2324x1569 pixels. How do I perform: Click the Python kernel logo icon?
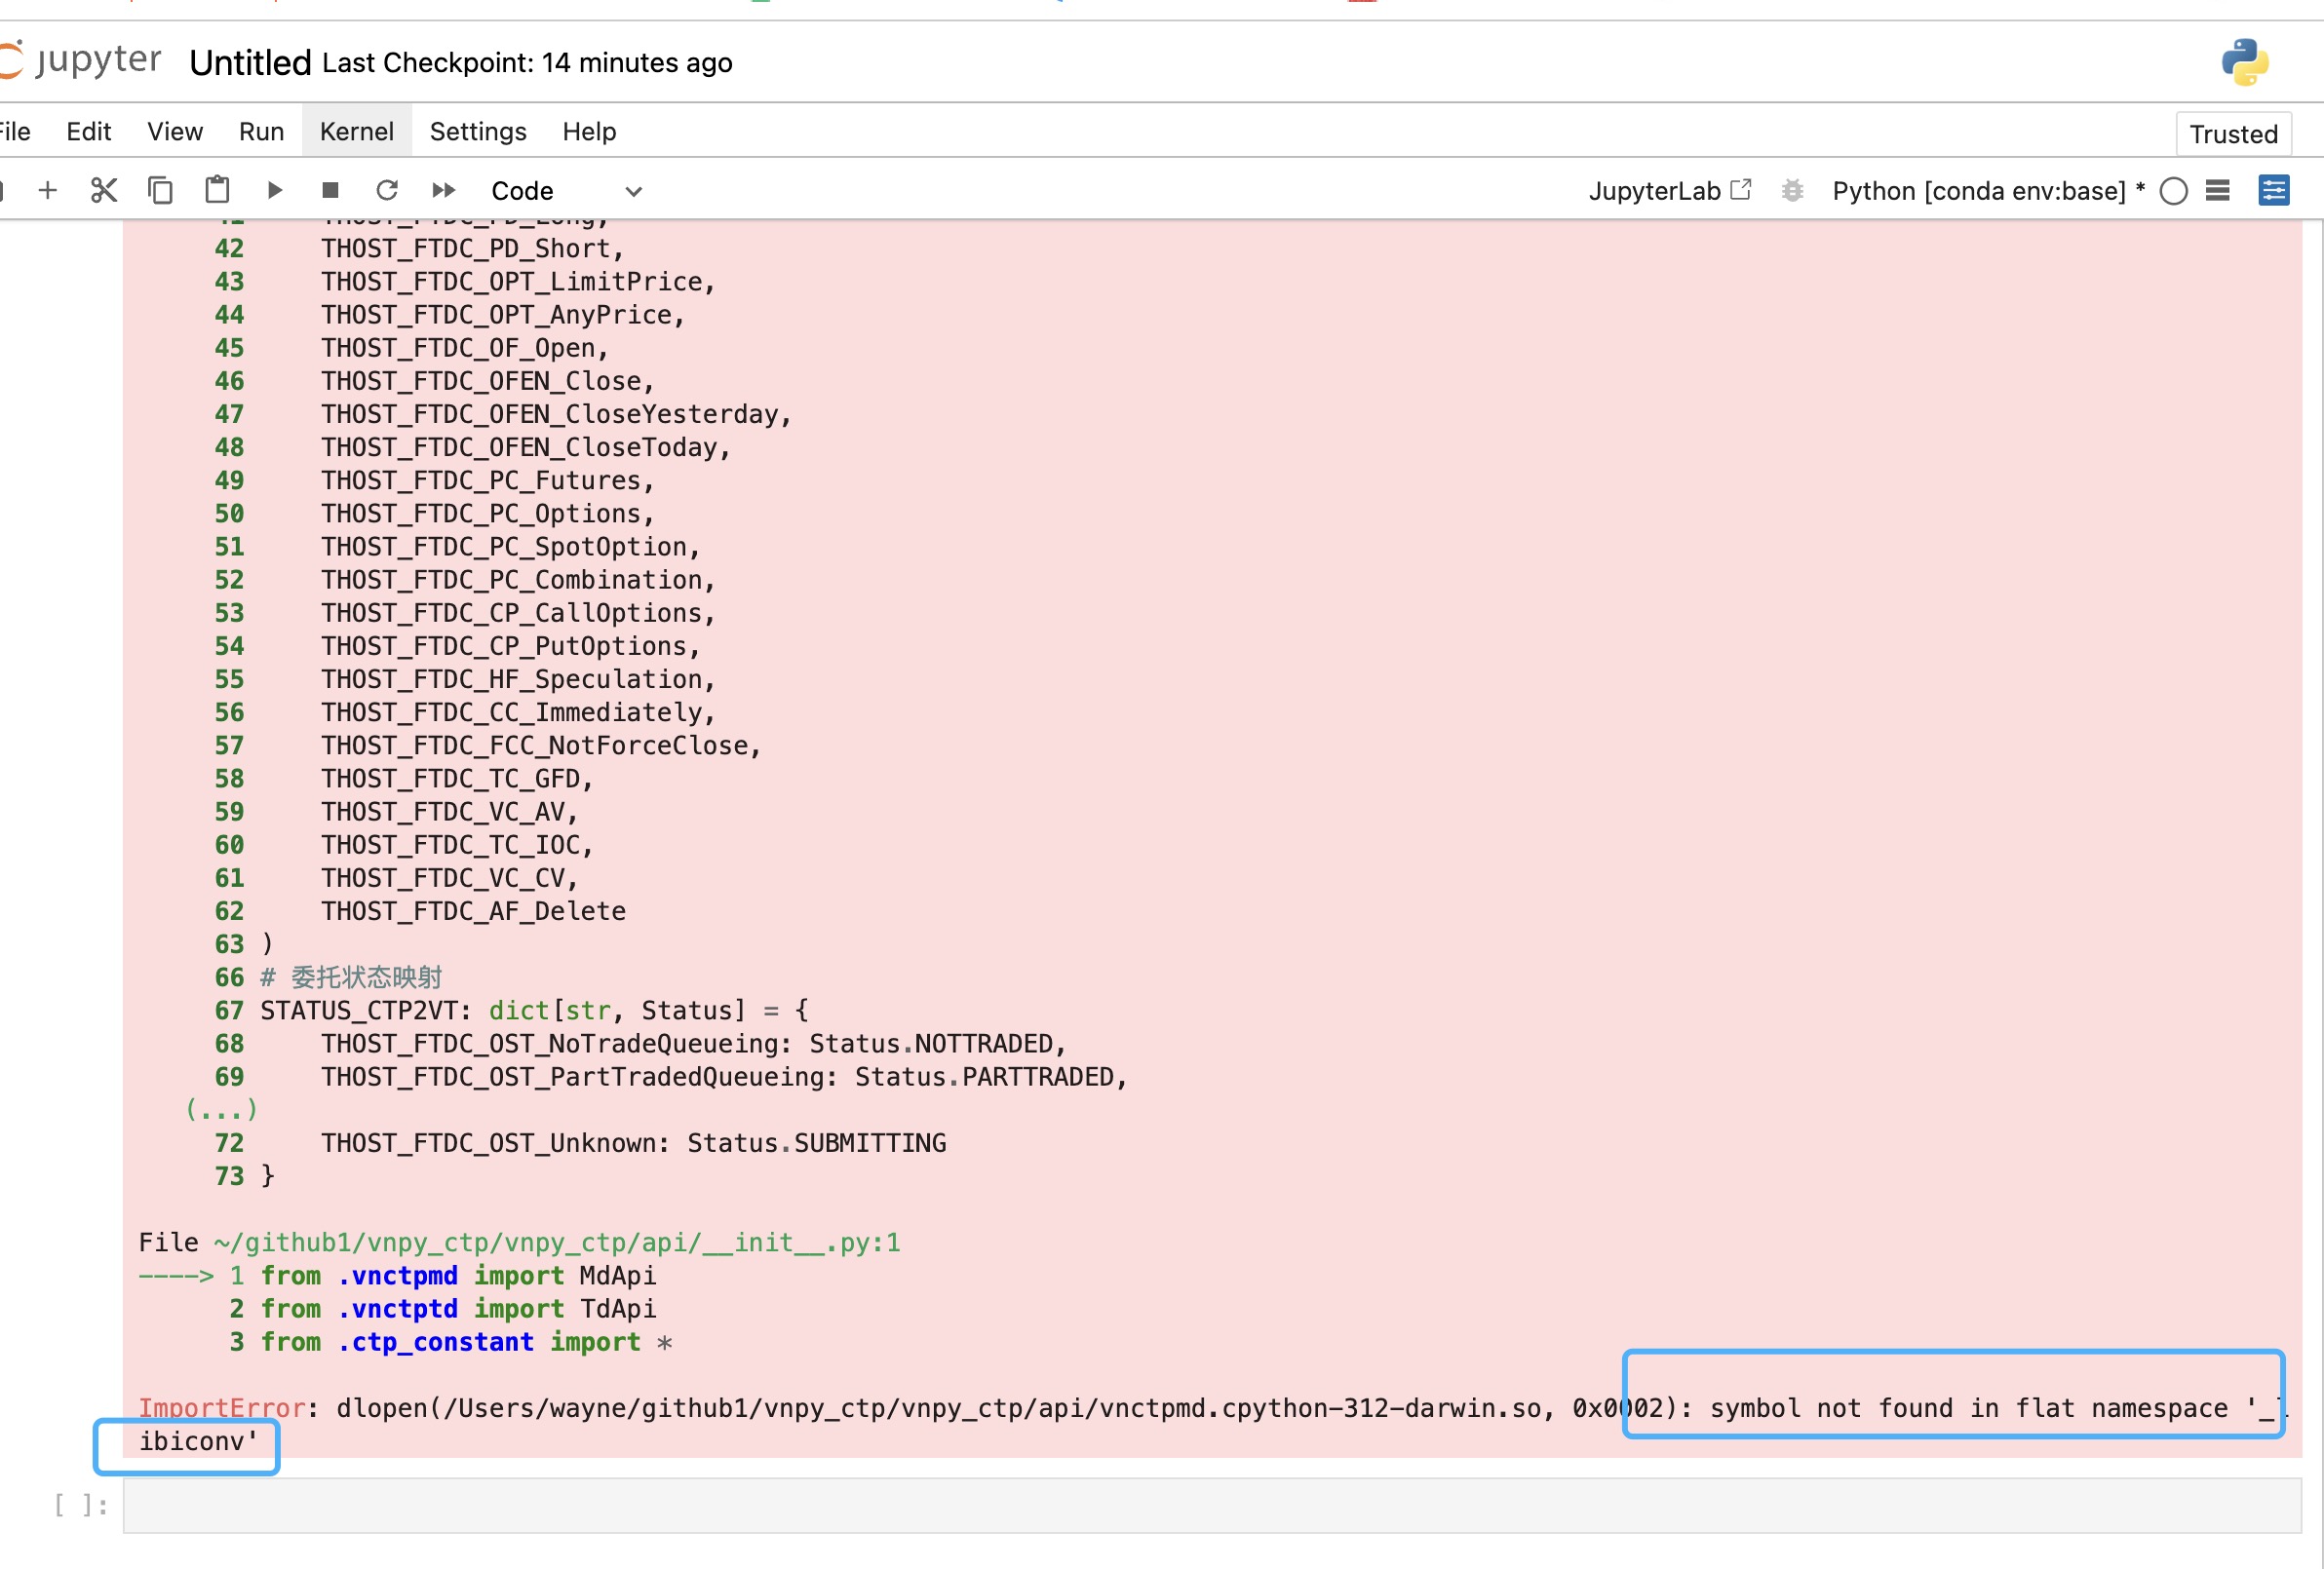(x=2245, y=62)
